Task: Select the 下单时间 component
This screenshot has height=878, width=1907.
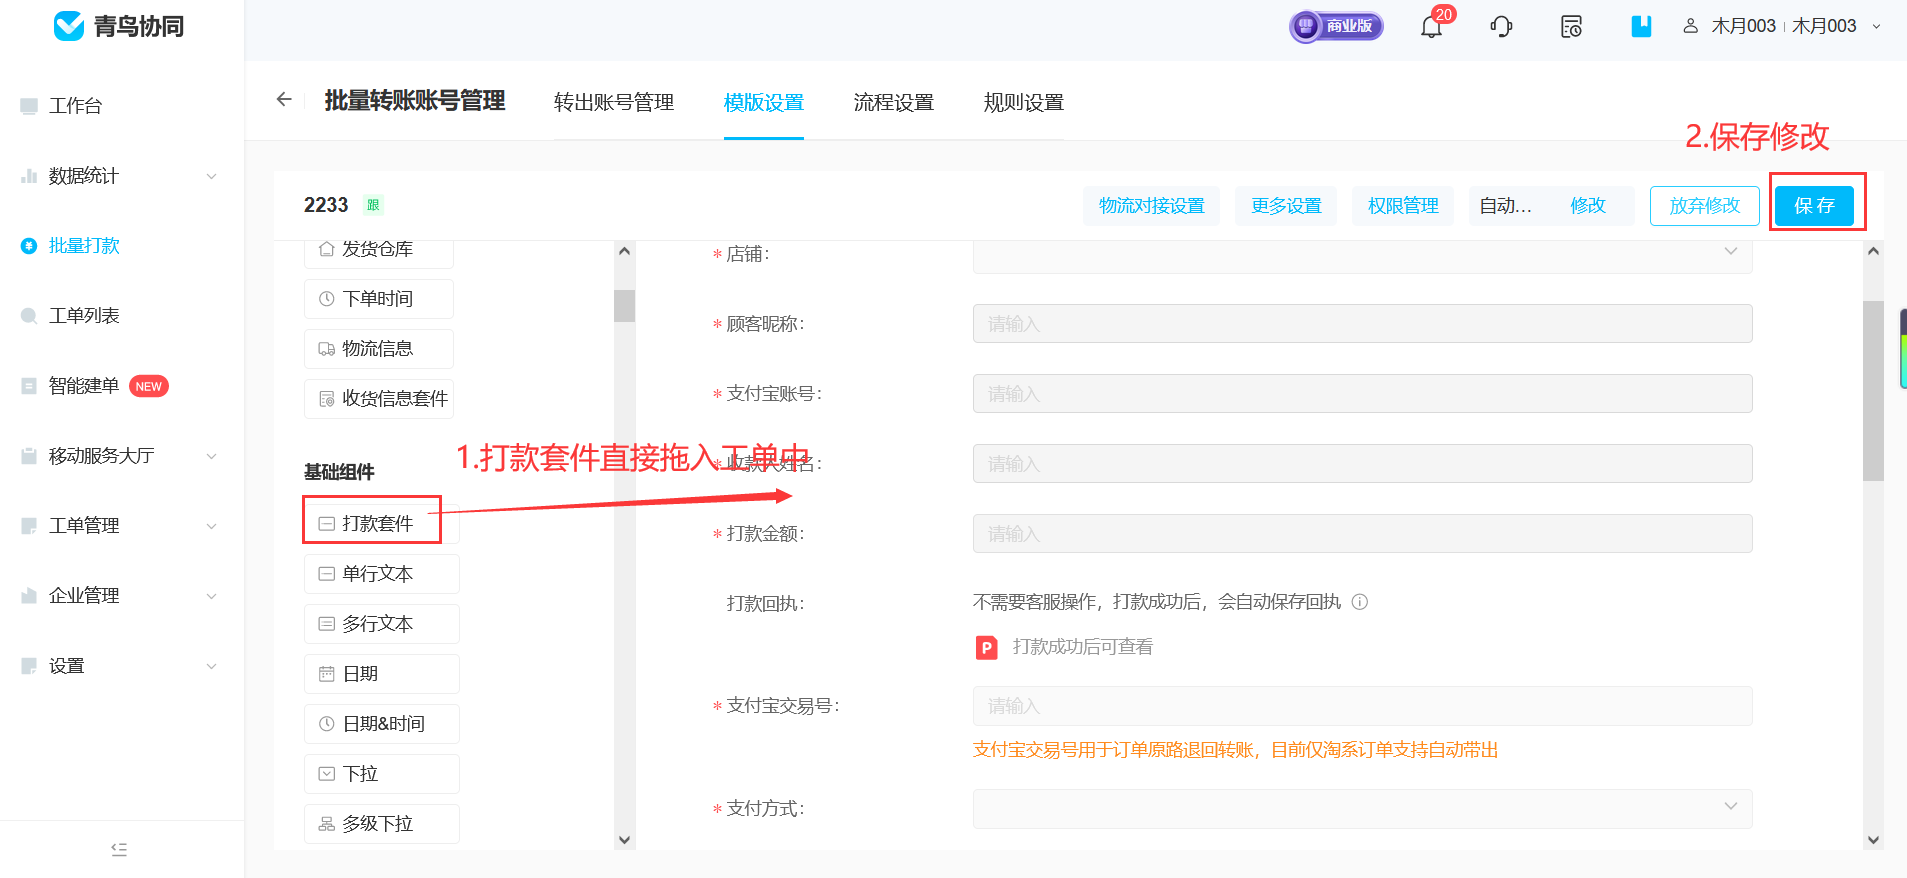Action: (x=379, y=299)
